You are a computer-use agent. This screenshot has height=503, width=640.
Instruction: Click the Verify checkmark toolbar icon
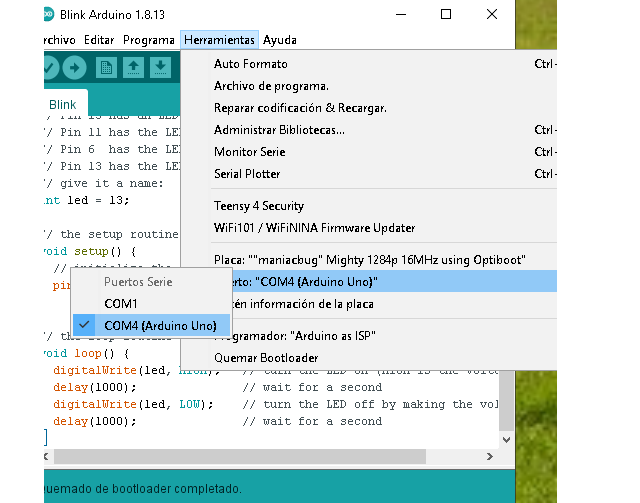coord(50,67)
